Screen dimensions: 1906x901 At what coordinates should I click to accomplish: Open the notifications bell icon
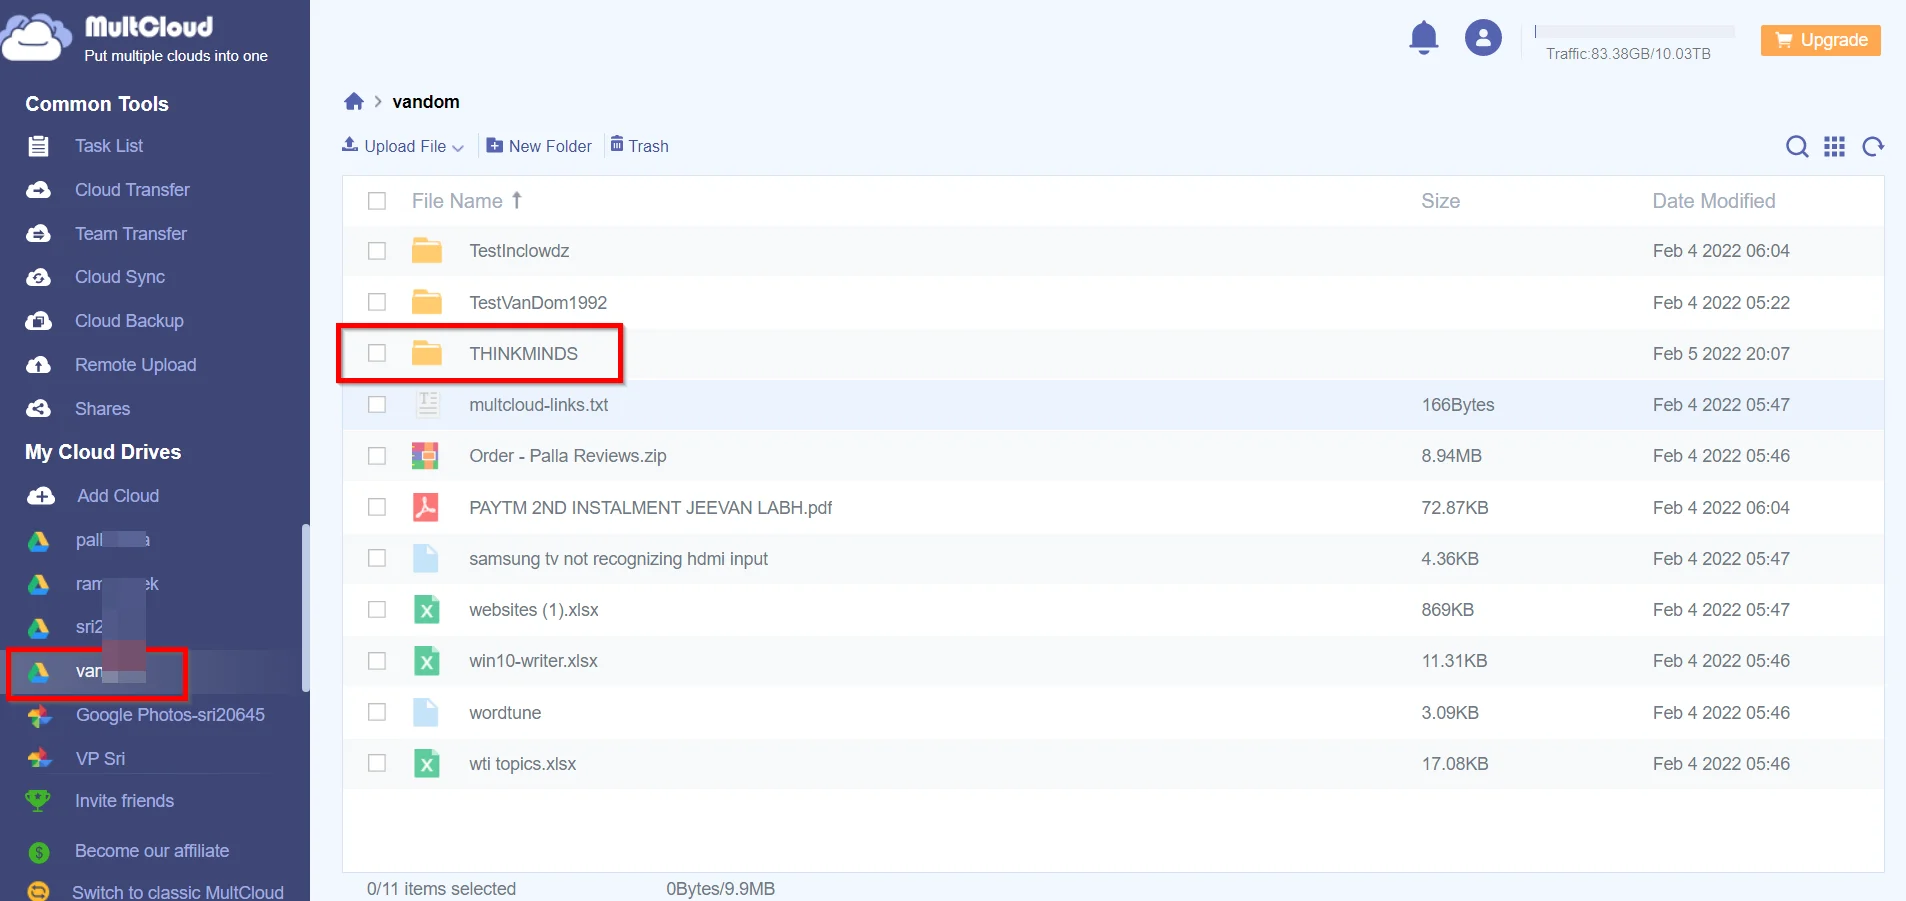(x=1423, y=38)
